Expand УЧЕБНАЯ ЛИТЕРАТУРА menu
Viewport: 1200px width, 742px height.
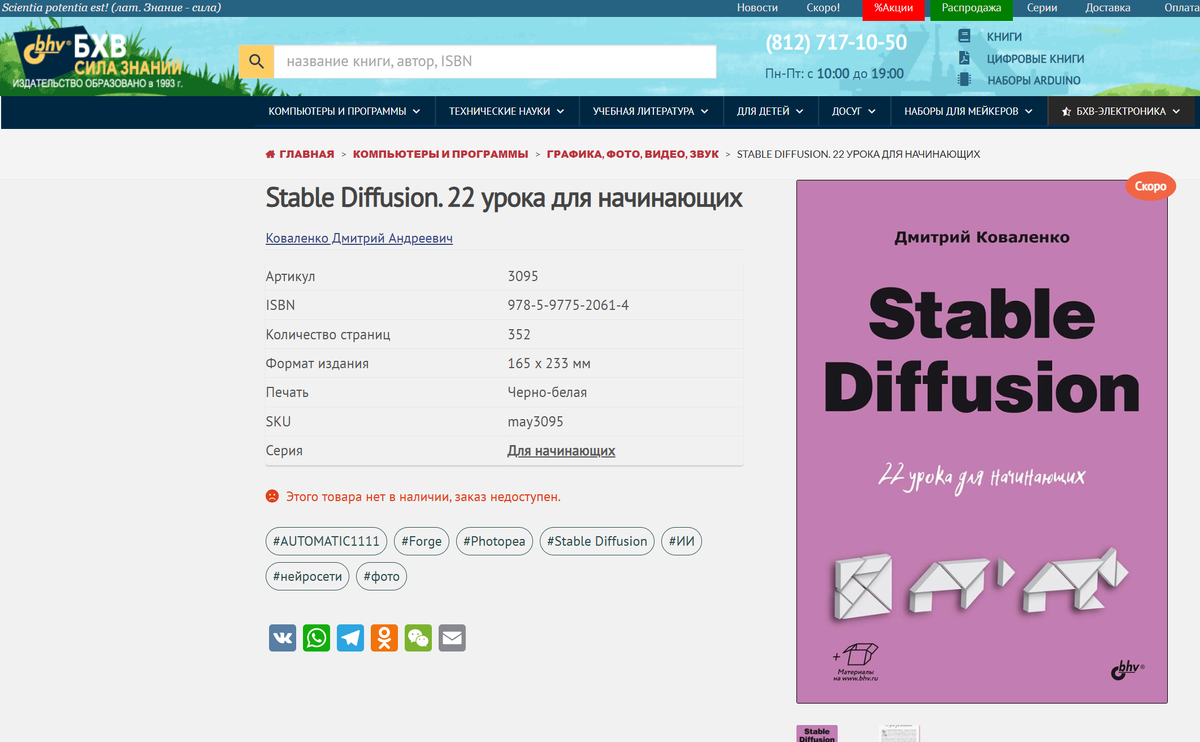tap(651, 112)
